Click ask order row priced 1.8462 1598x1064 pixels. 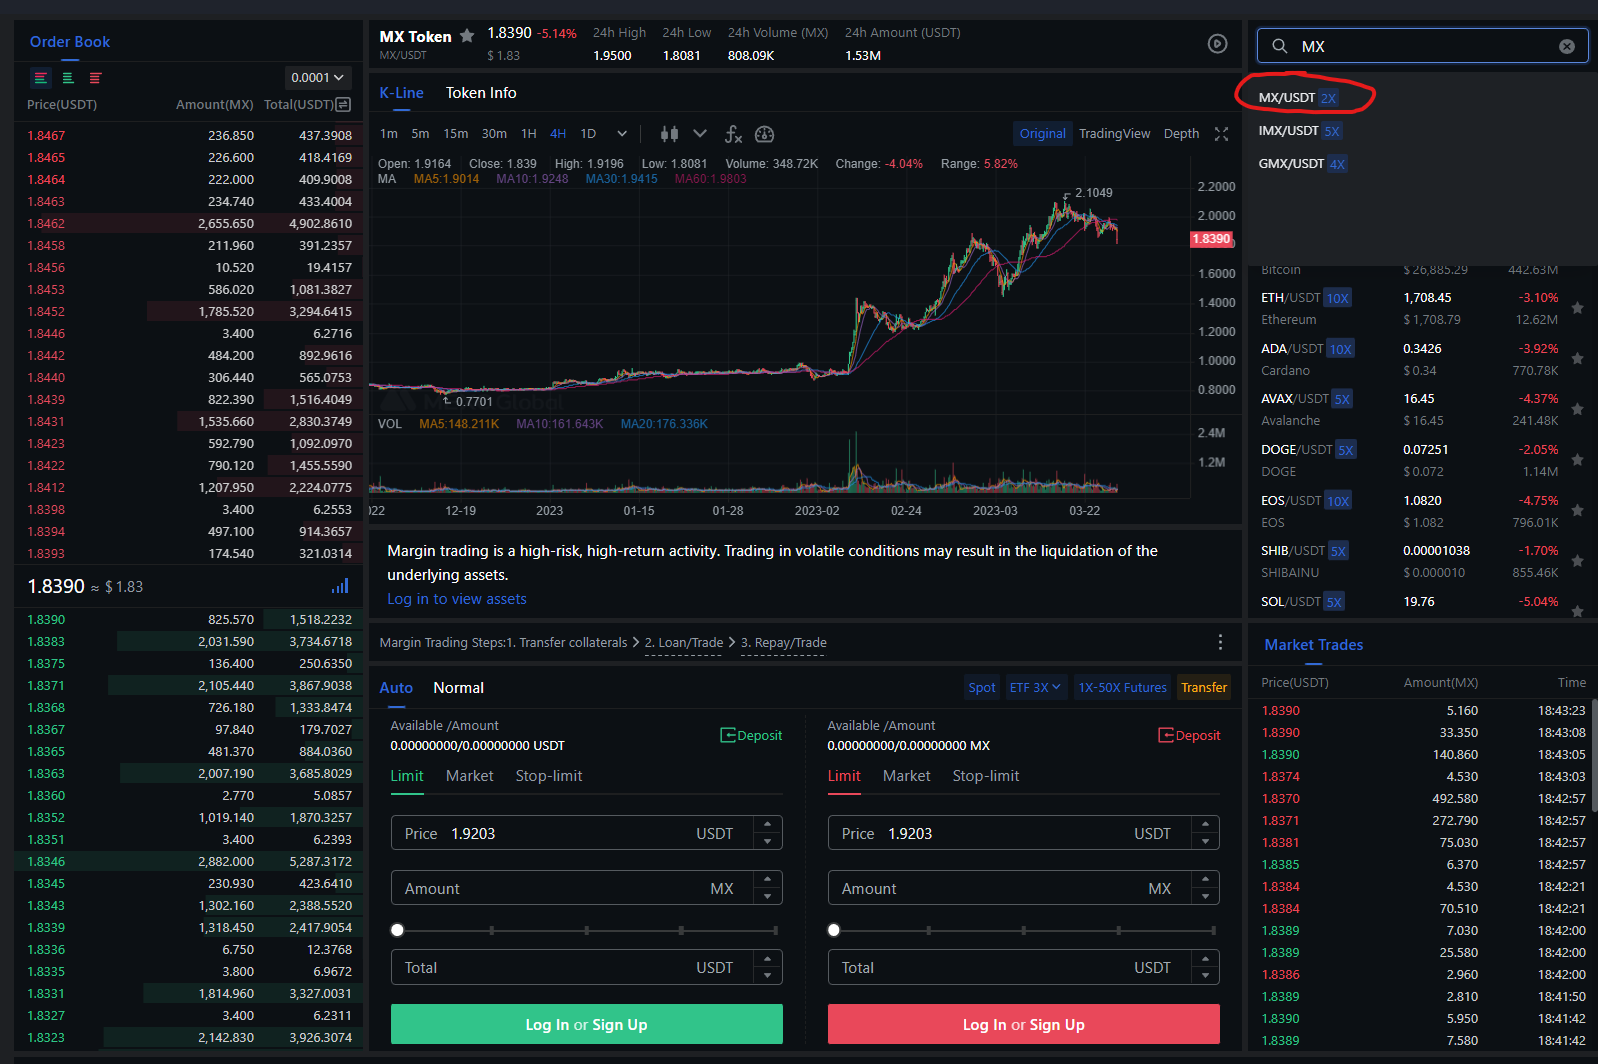click(x=189, y=223)
